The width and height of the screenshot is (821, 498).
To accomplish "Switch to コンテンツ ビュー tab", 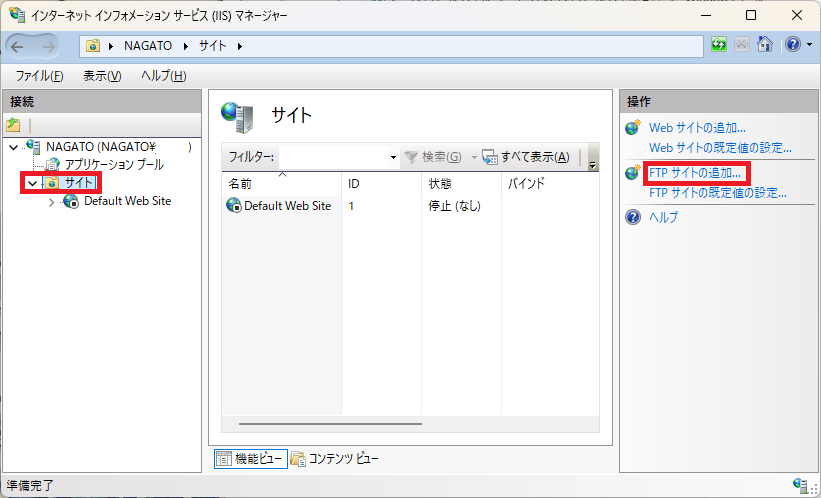I will pyautogui.click(x=335, y=459).
